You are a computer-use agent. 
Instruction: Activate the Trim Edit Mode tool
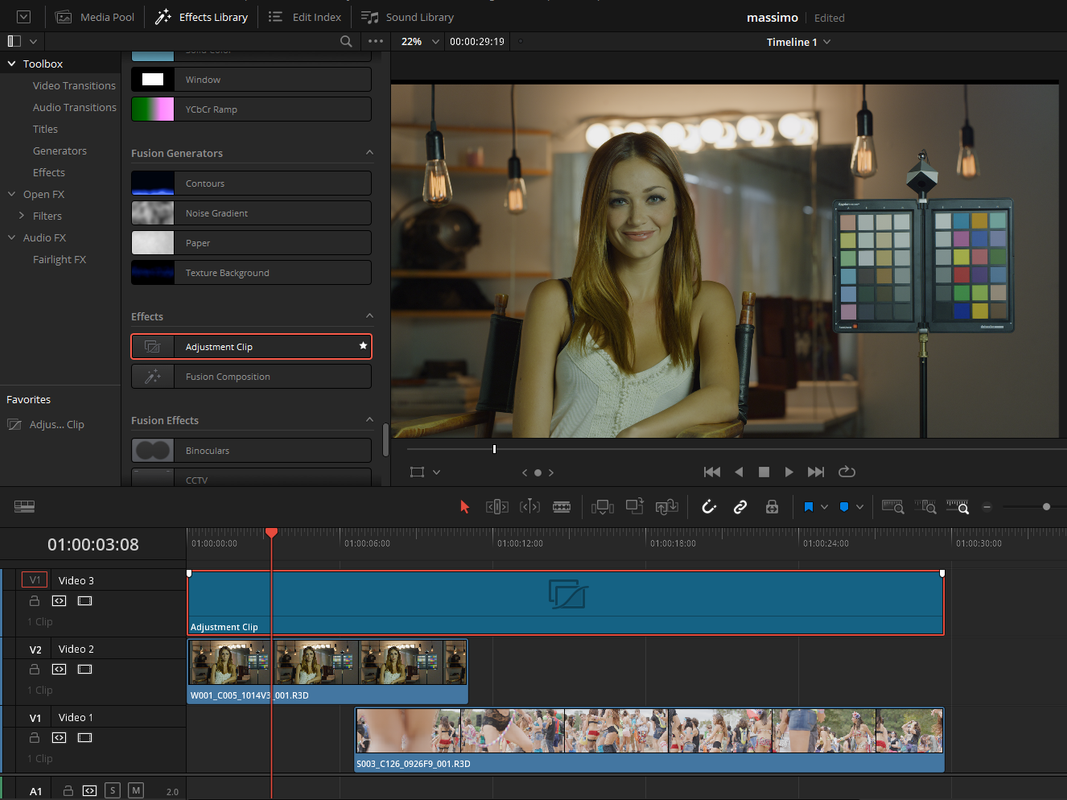tap(497, 507)
